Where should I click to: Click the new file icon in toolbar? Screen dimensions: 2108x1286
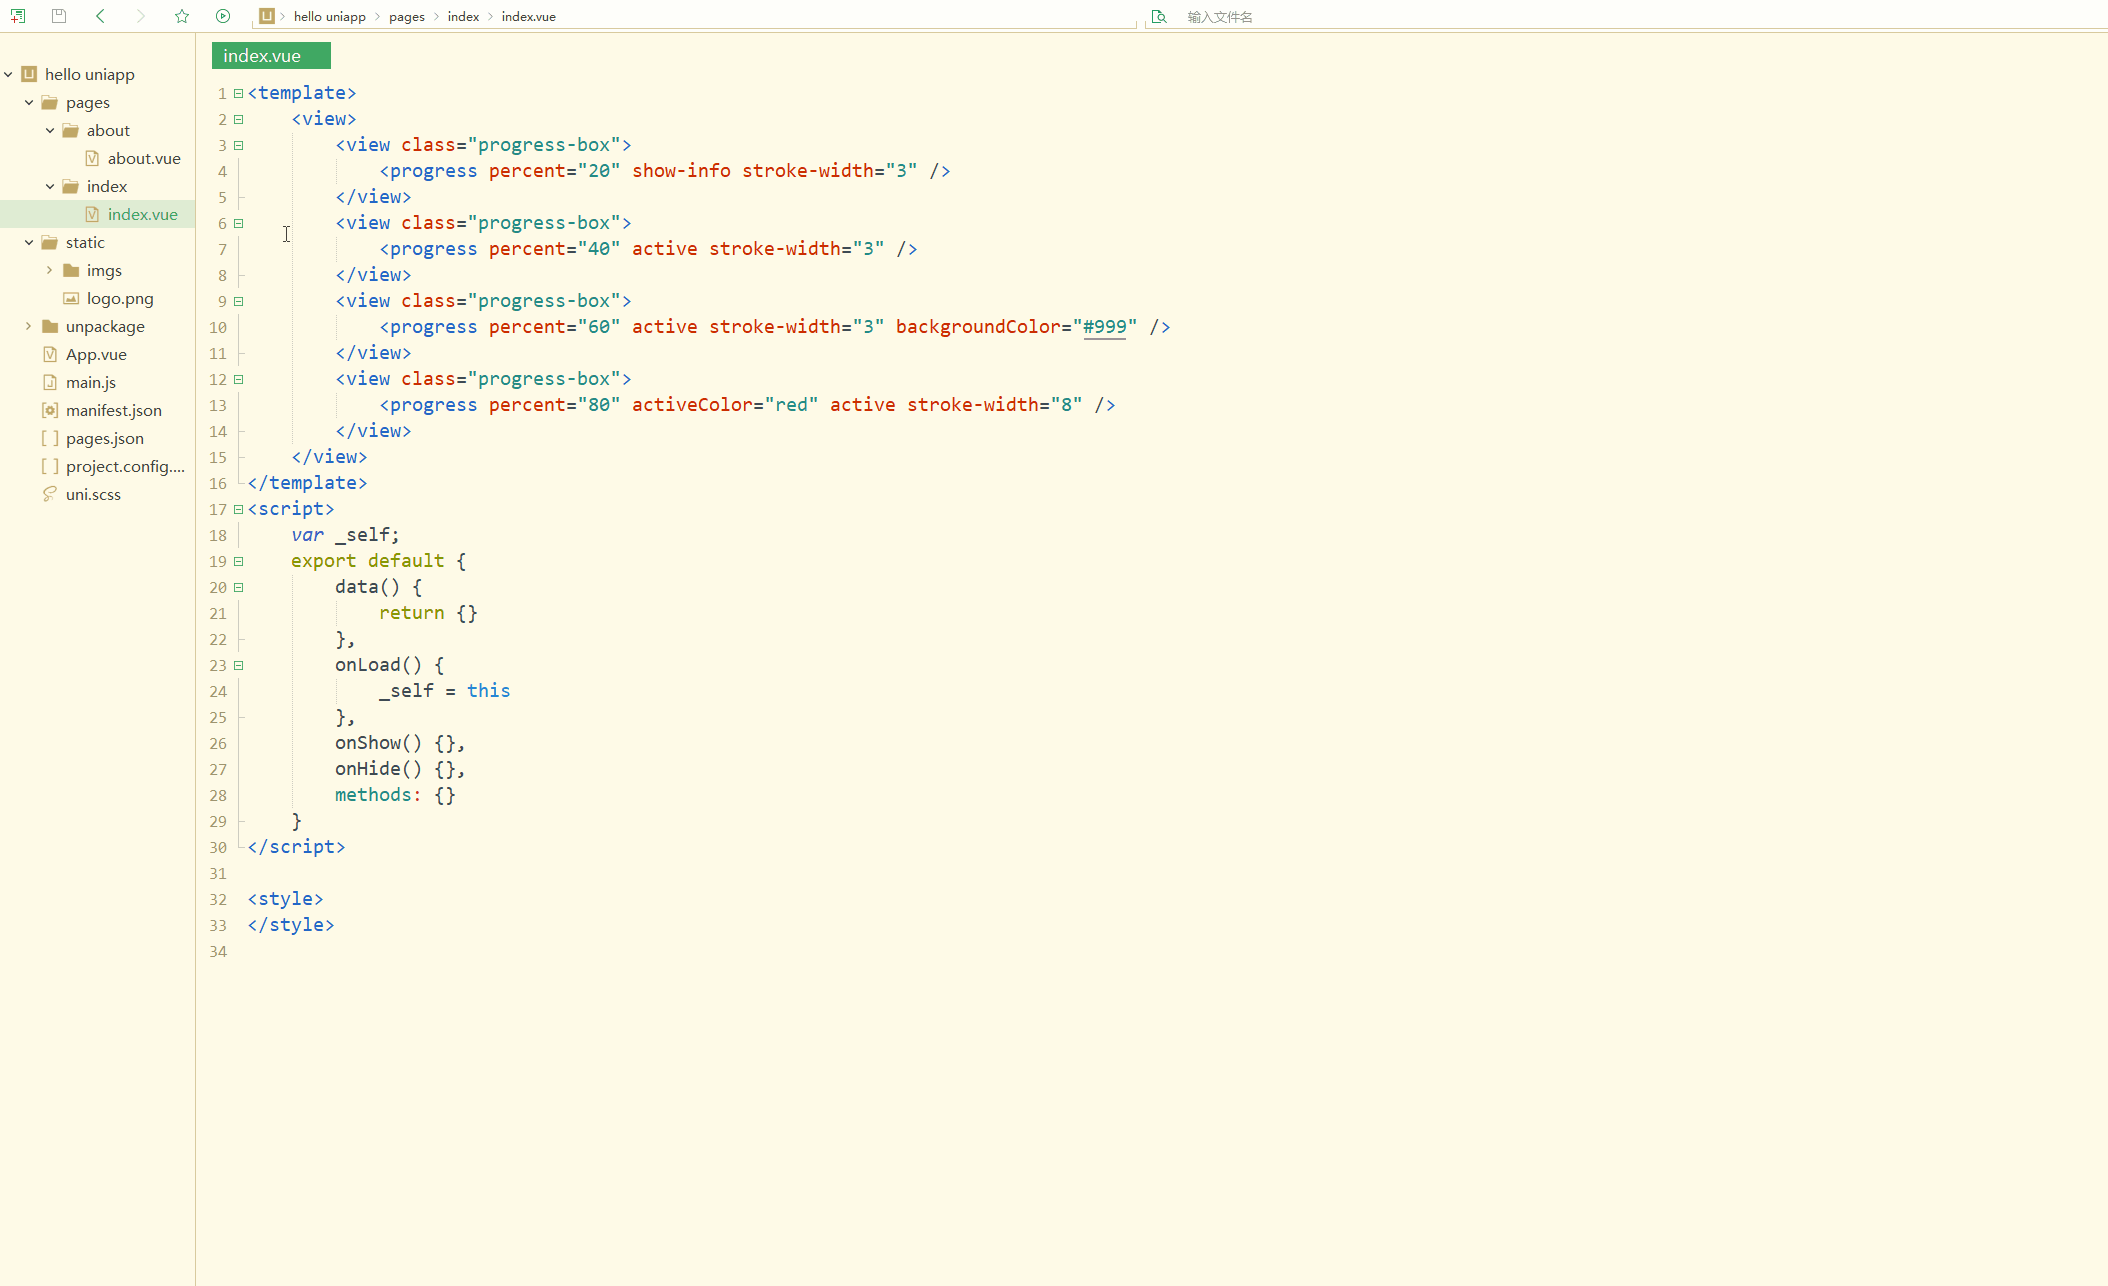(18, 16)
